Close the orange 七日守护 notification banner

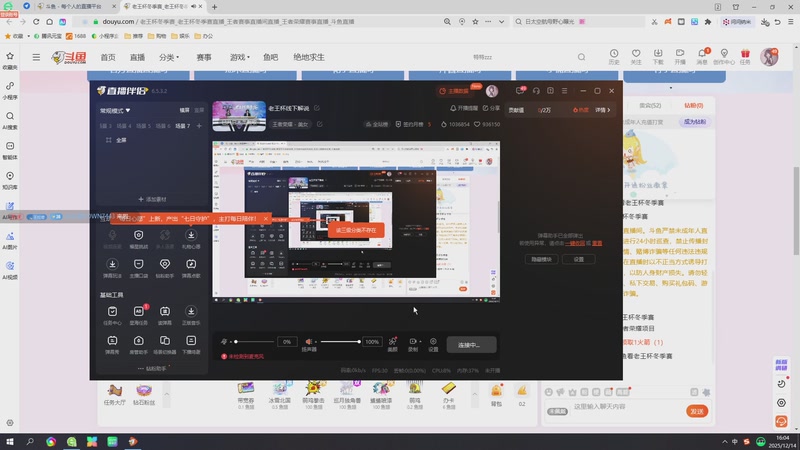click(x=265, y=218)
